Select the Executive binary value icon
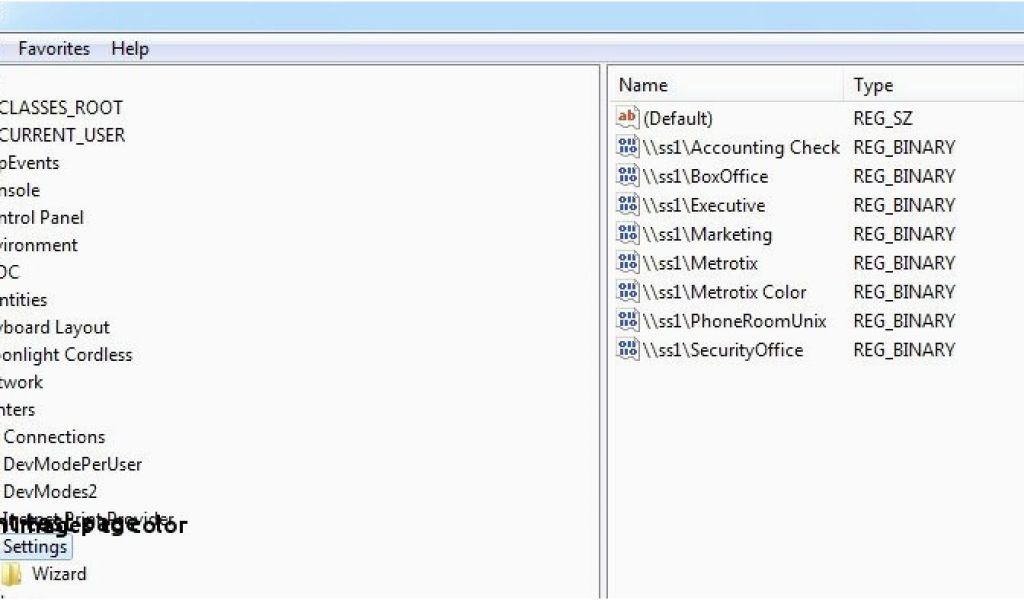 click(x=627, y=205)
